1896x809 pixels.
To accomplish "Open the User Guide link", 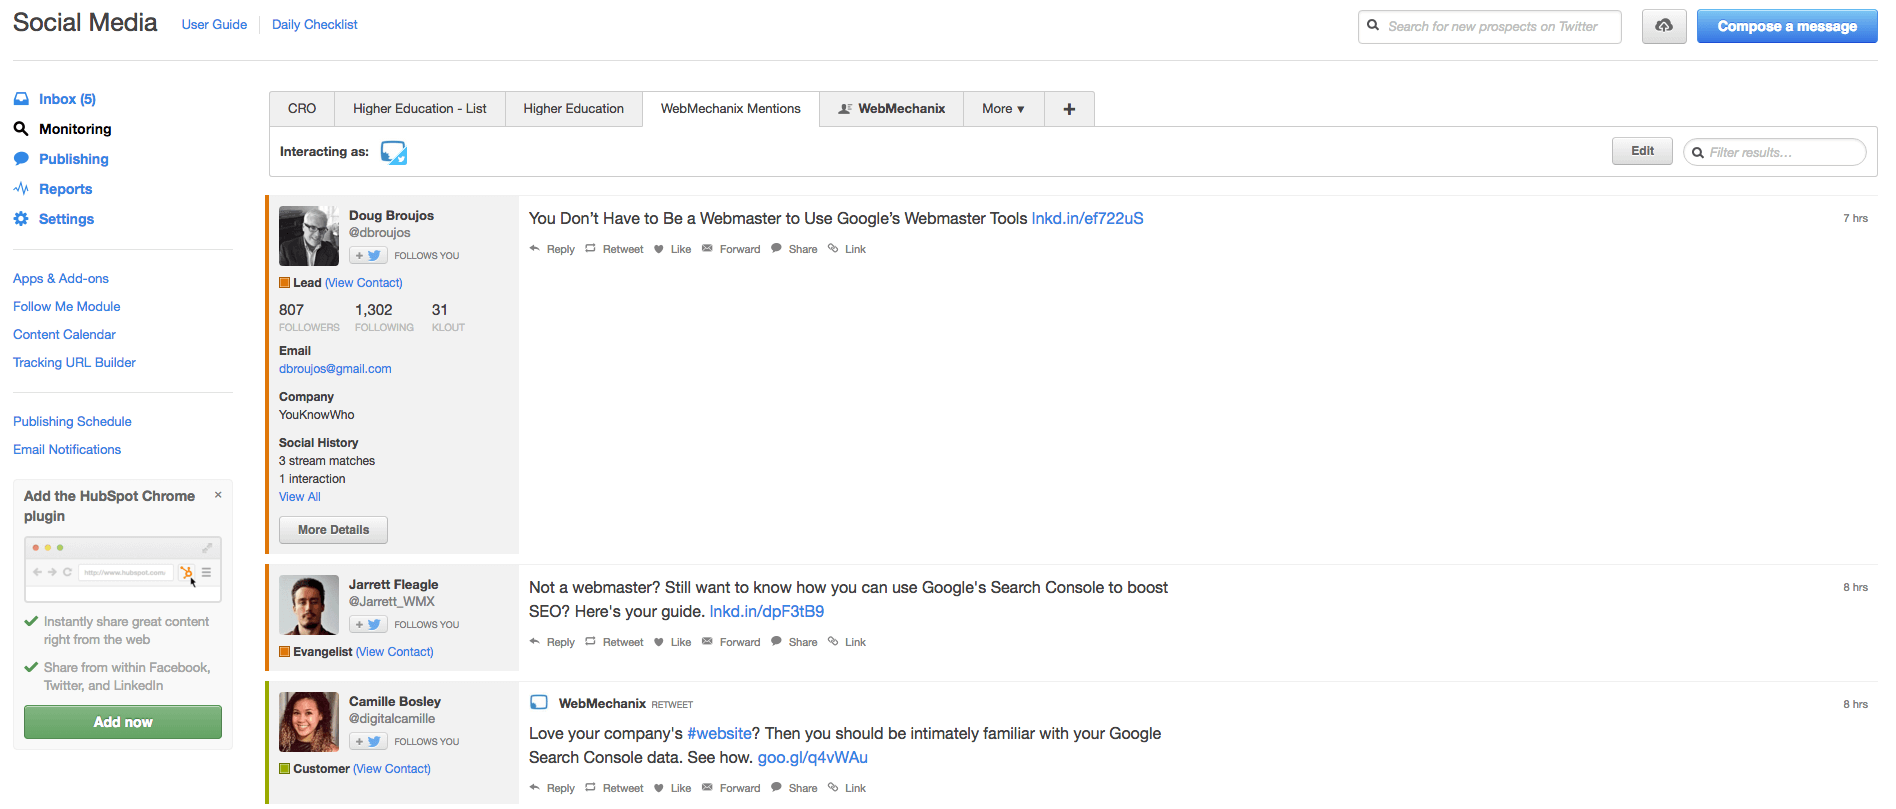I will click(214, 25).
